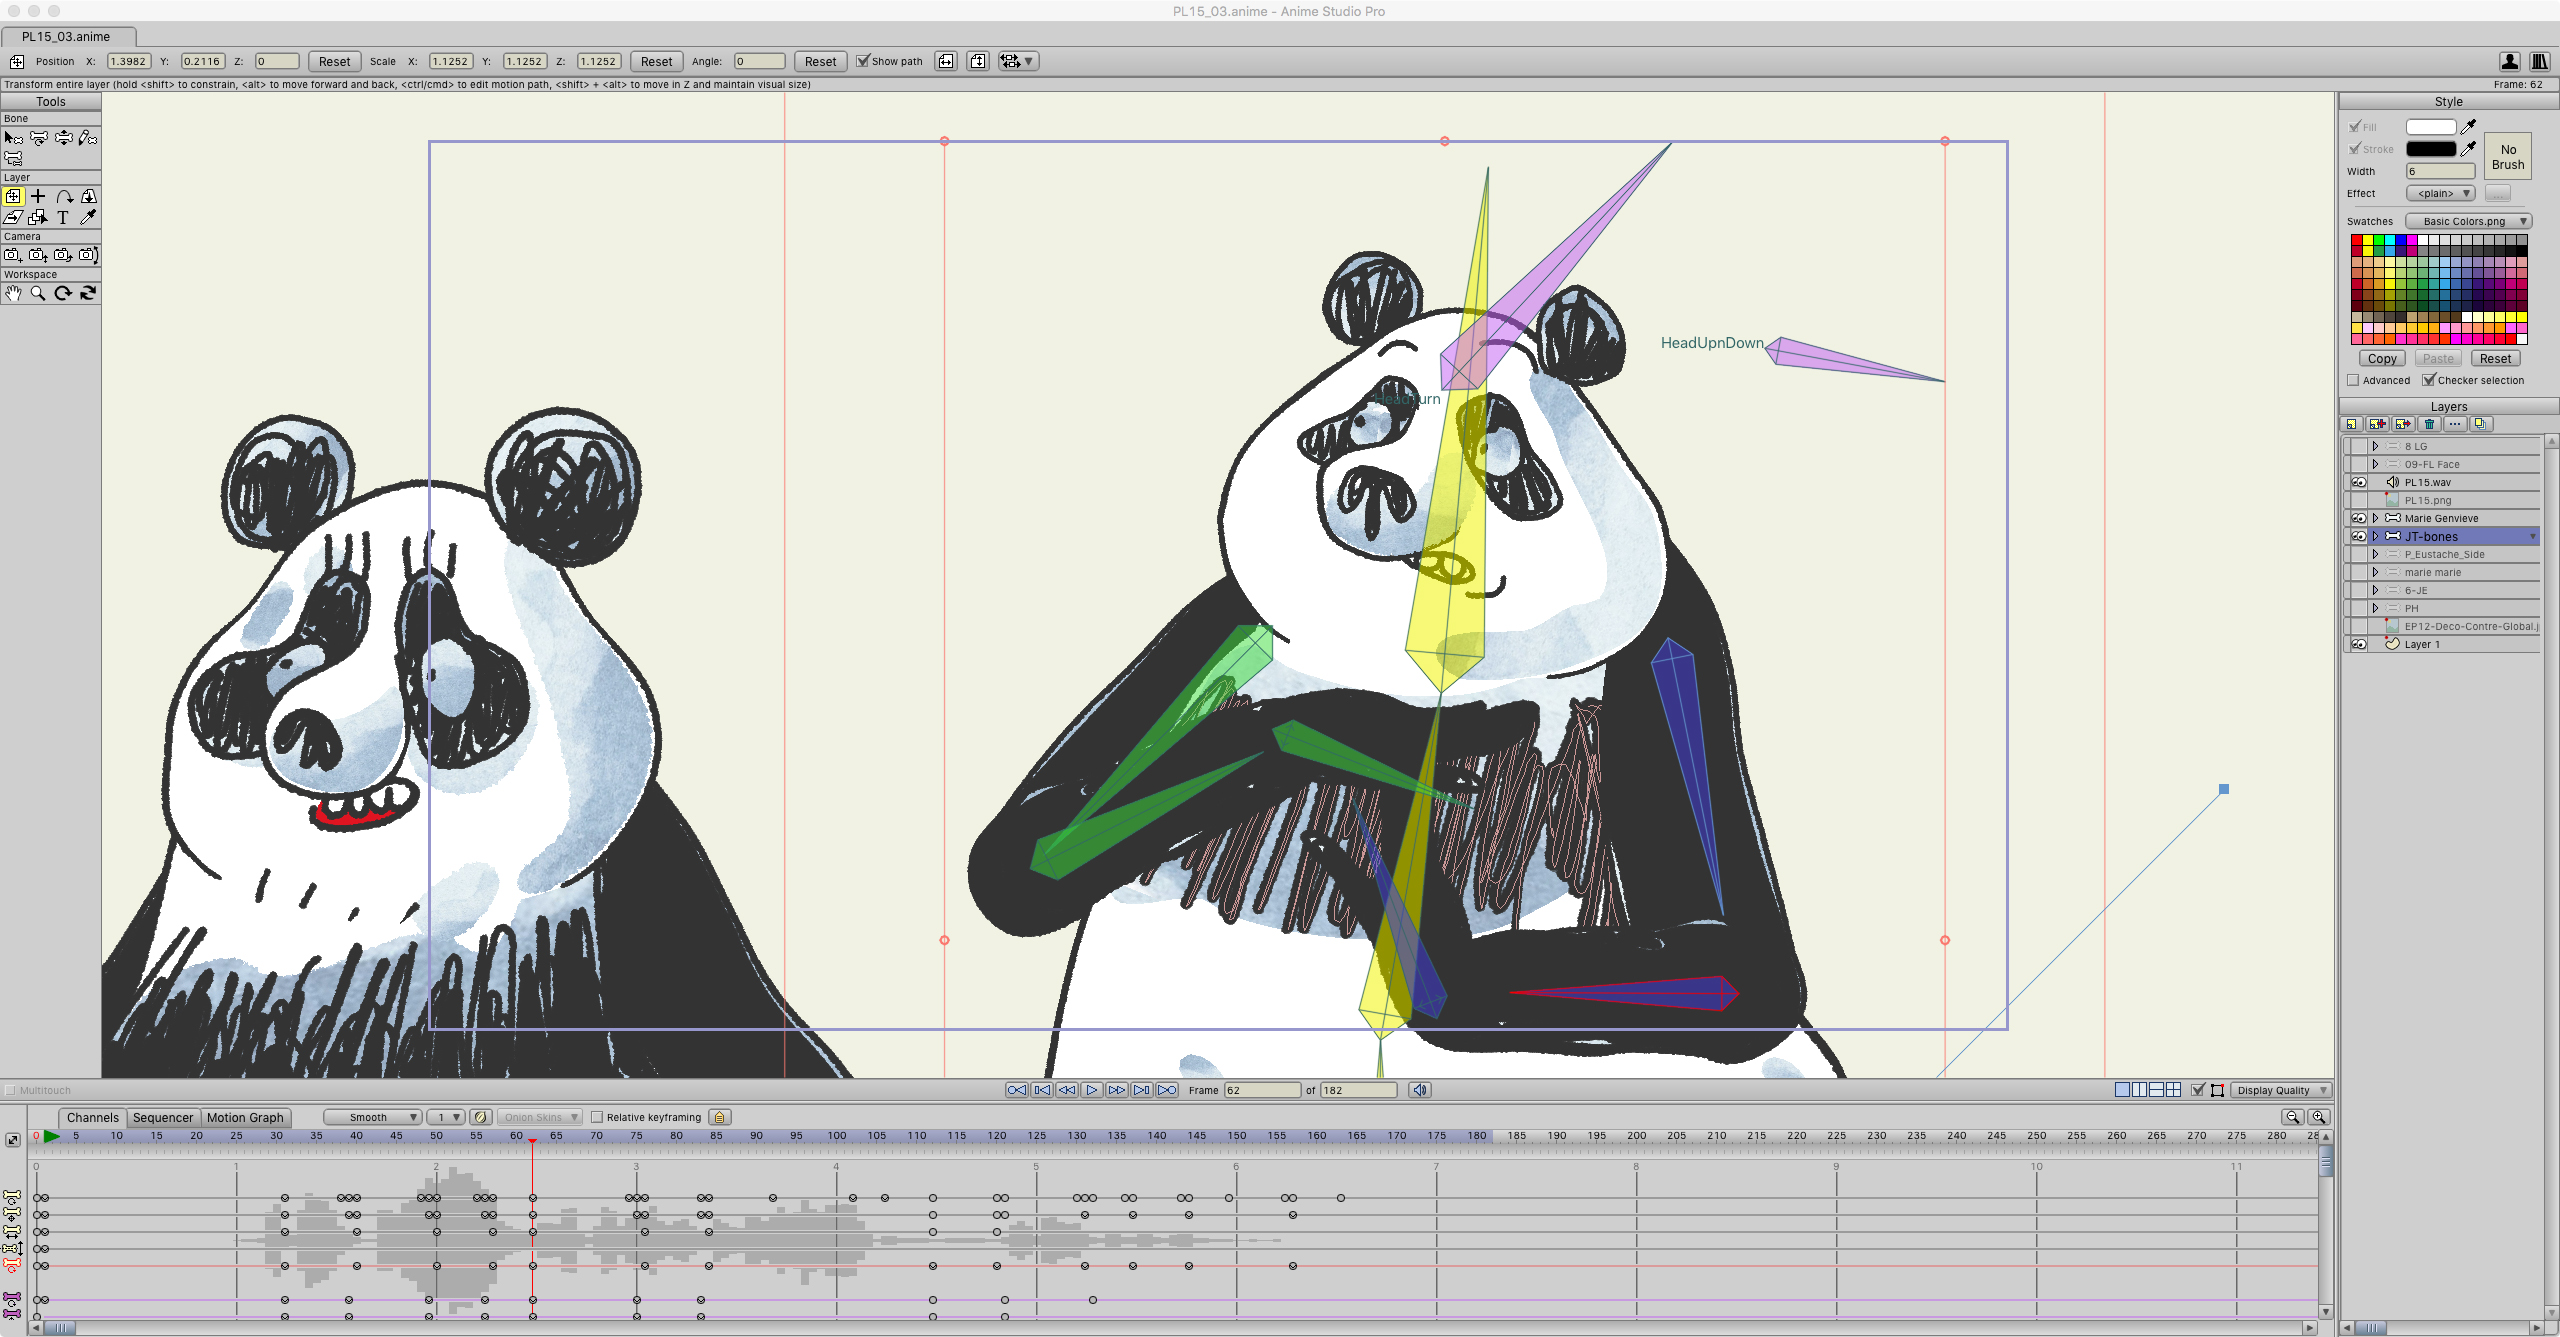
Task: Select the Zoom Camera tool
Action: (38, 255)
